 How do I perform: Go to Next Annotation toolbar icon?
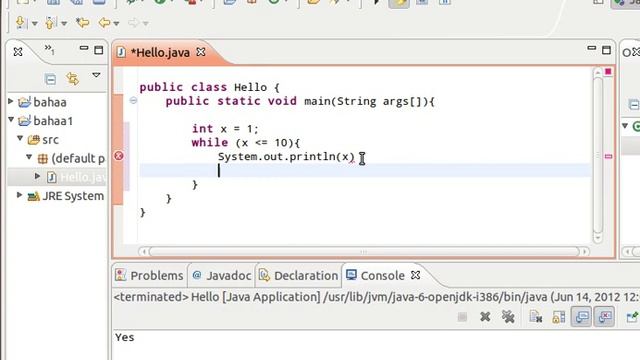click(x=20, y=22)
